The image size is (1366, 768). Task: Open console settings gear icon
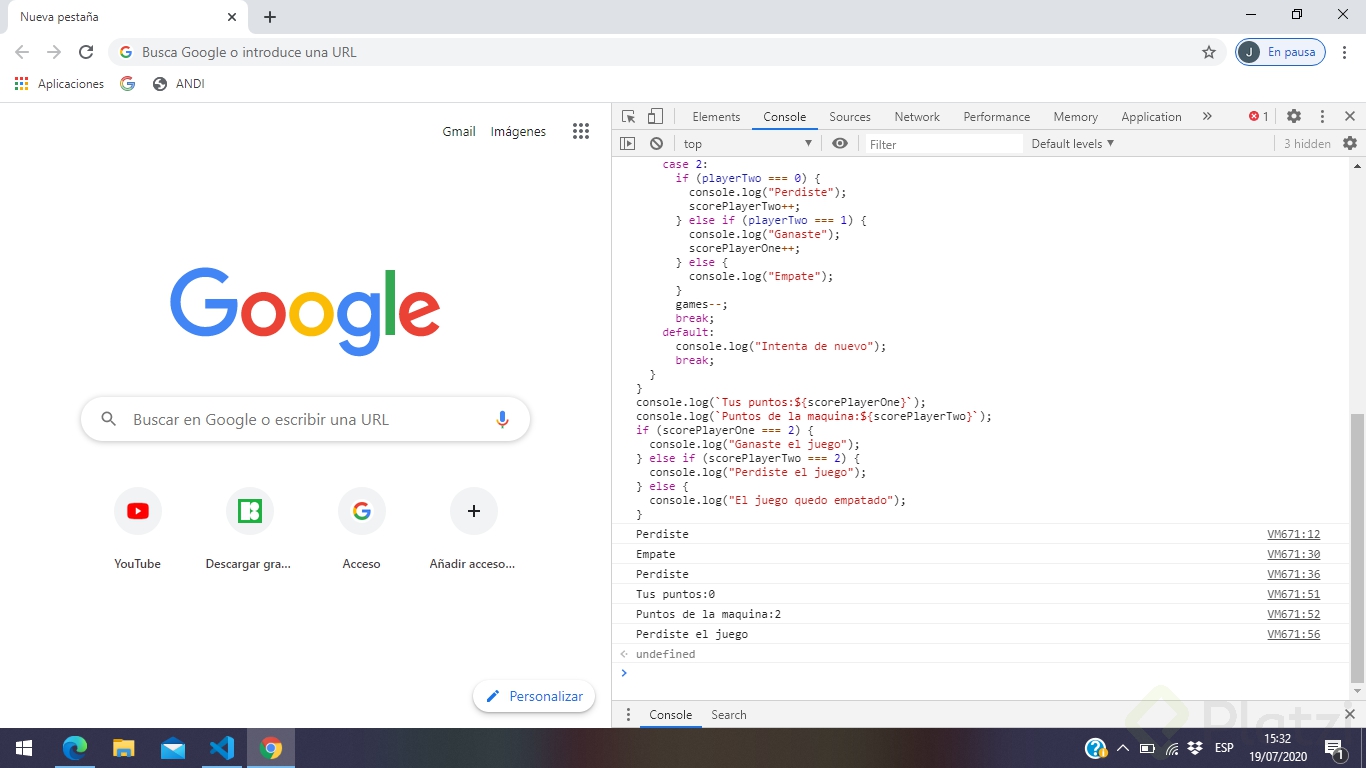(1350, 144)
